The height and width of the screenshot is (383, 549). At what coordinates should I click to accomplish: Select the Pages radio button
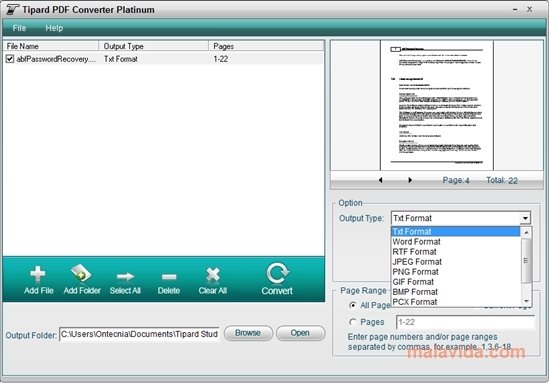[x=353, y=322]
